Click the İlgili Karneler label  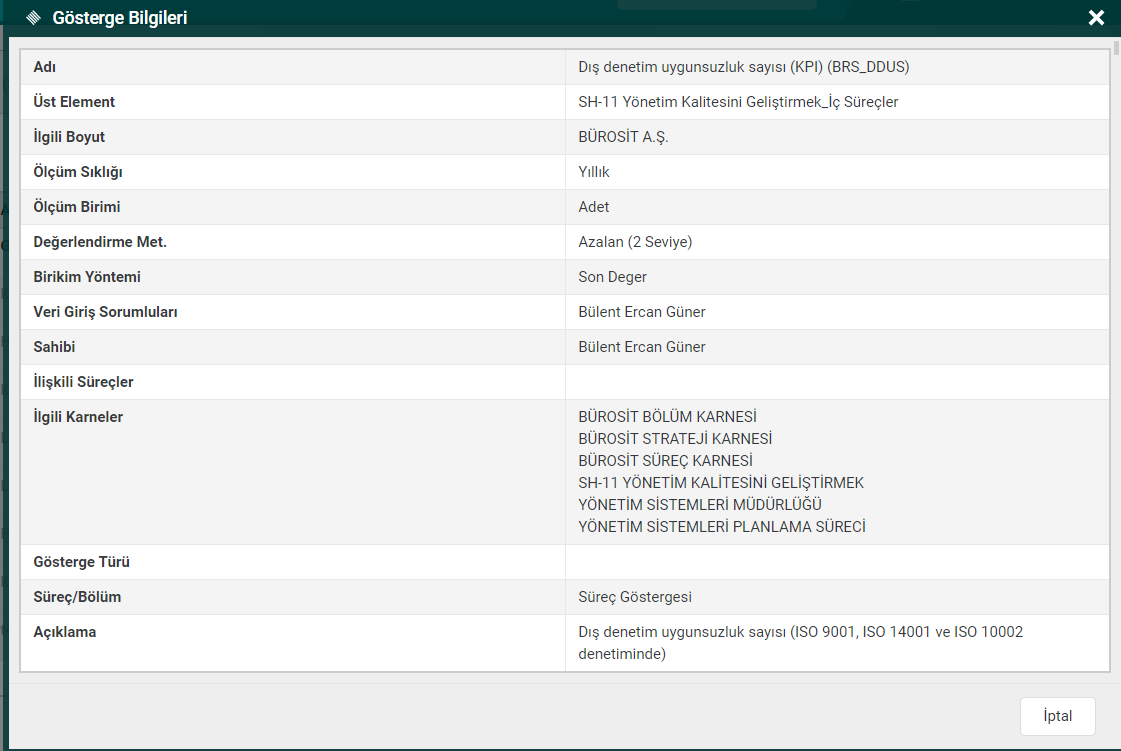coord(78,418)
